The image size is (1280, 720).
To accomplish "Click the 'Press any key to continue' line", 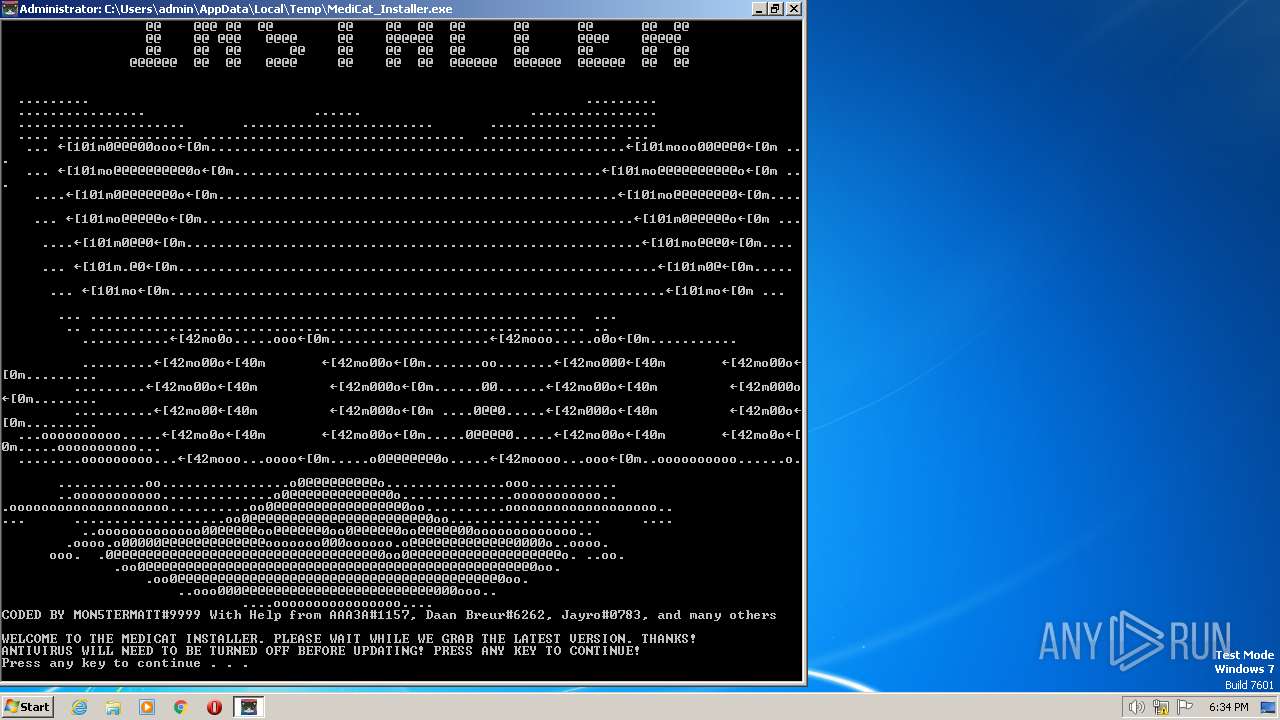I will click(125, 663).
